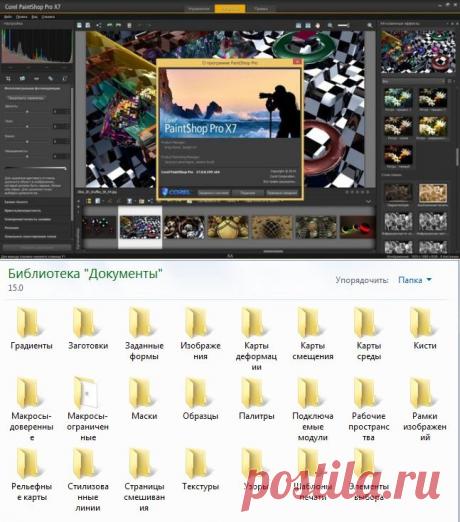Open the Текстуры folder
Image resolution: width=460 pixels, height=522 pixels.
click(x=200, y=469)
